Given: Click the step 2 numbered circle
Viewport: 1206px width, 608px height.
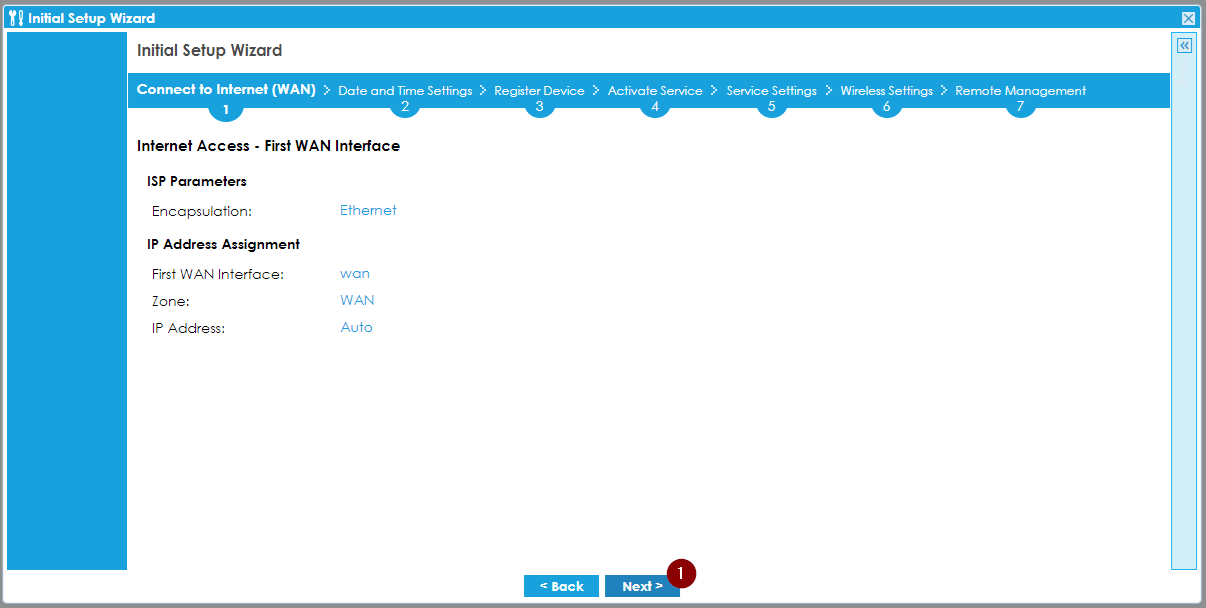Looking at the screenshot, I should click(405, 107).
